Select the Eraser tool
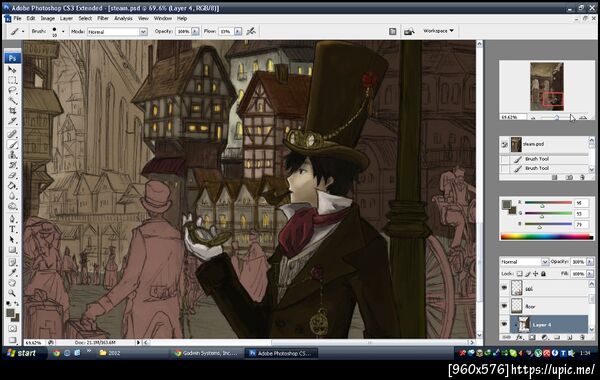Screen dimensions: 600x380 click(12, 176)
